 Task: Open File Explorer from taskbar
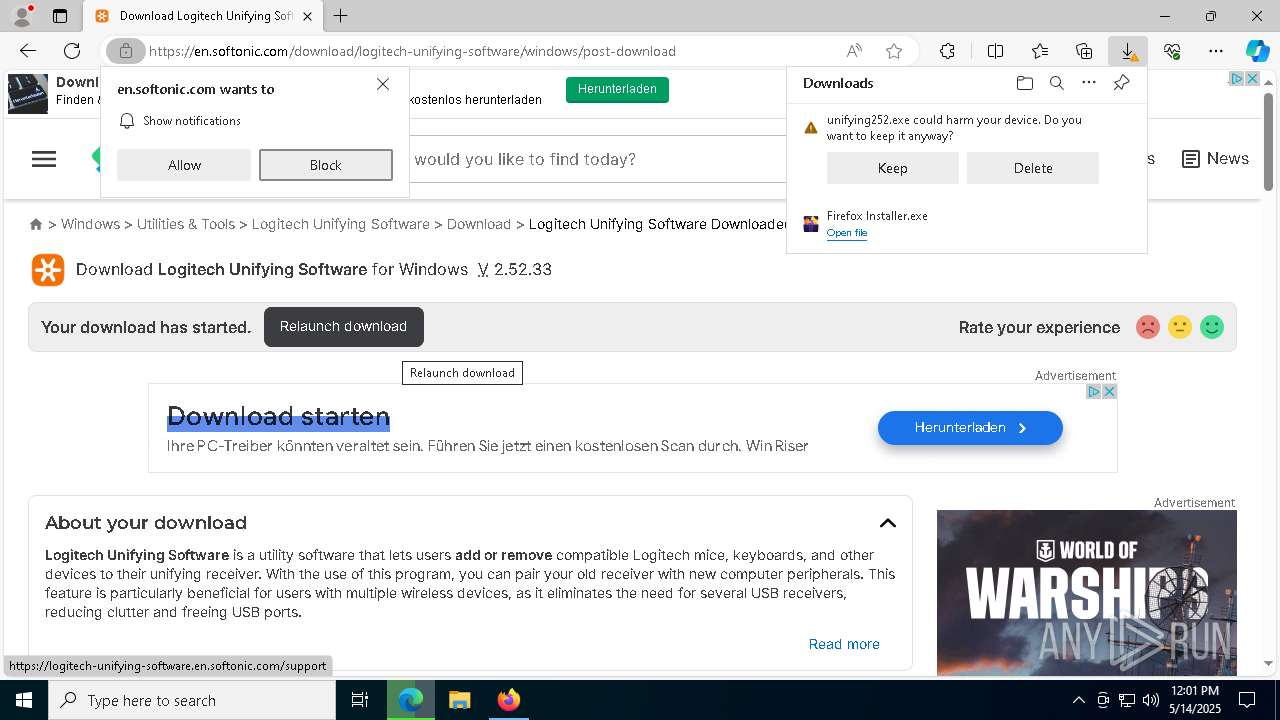coord(459,700)
